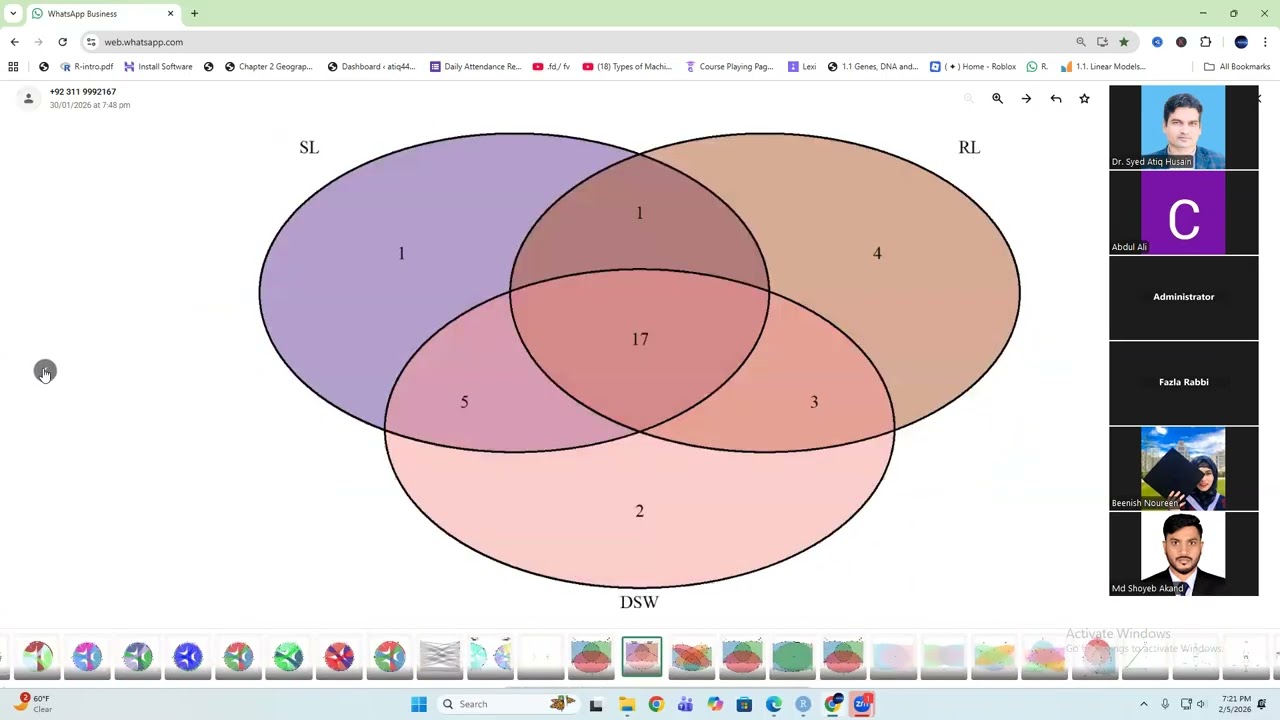Screen dimensions: 1280x720
Task: Open the Lexi bookmark
Action: [802, 66]
